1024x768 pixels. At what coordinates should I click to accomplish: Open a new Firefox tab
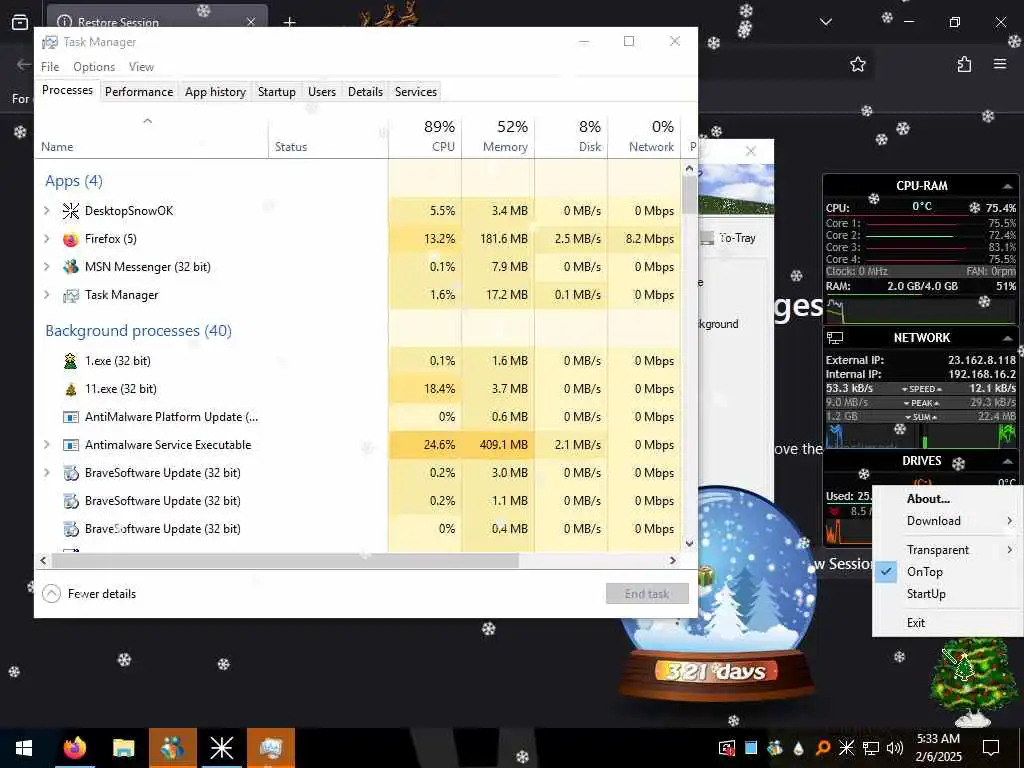(x=289, y=22)
